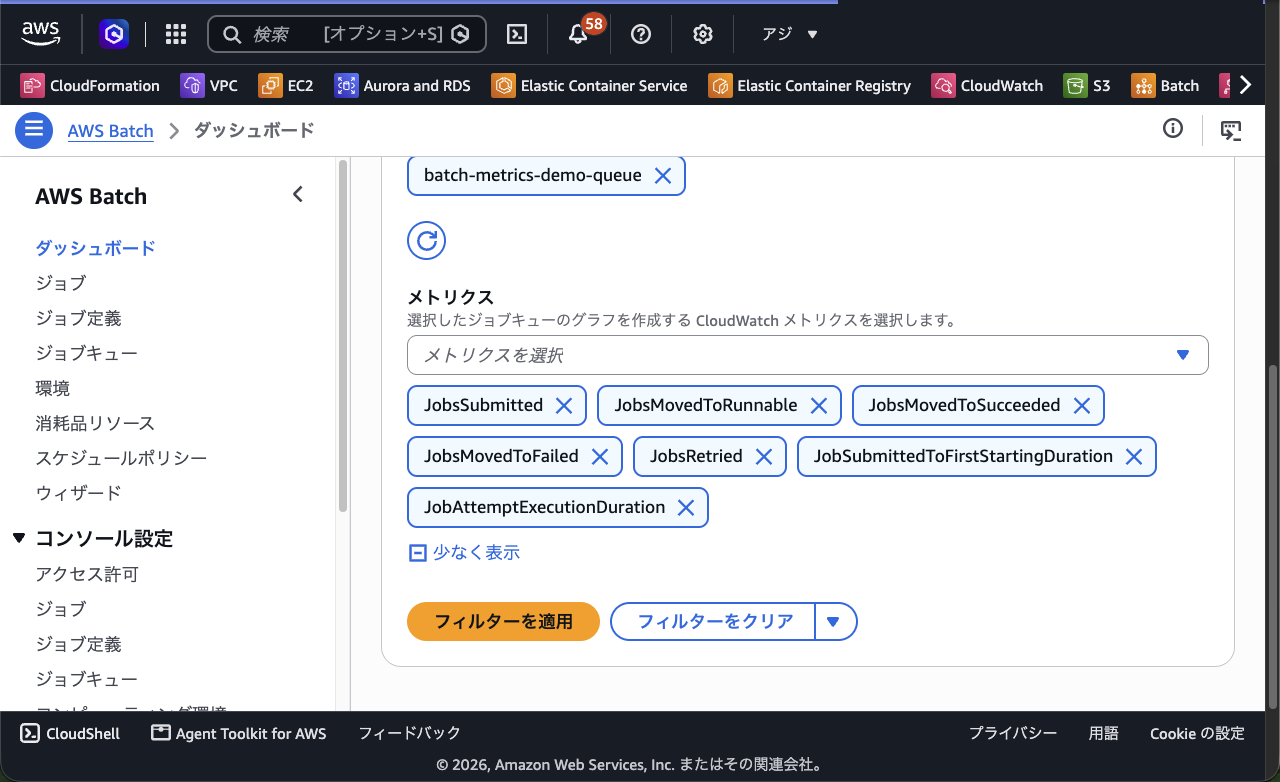Open the AWS home logo
Image resolution: width=1280 pixels, height=782 pixels.
click(40, 34)
